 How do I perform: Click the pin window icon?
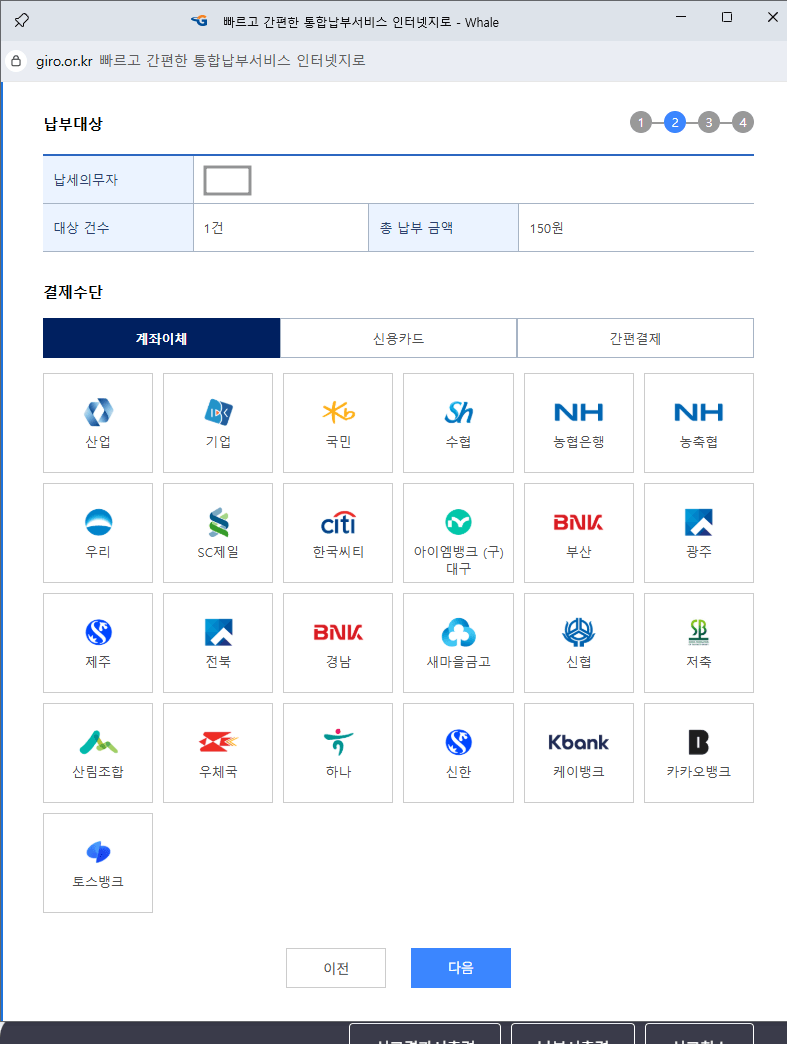(21, 21)
